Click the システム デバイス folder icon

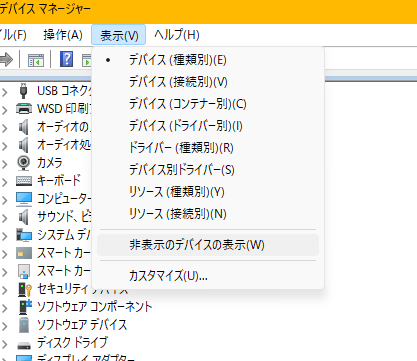coord(24,235)
